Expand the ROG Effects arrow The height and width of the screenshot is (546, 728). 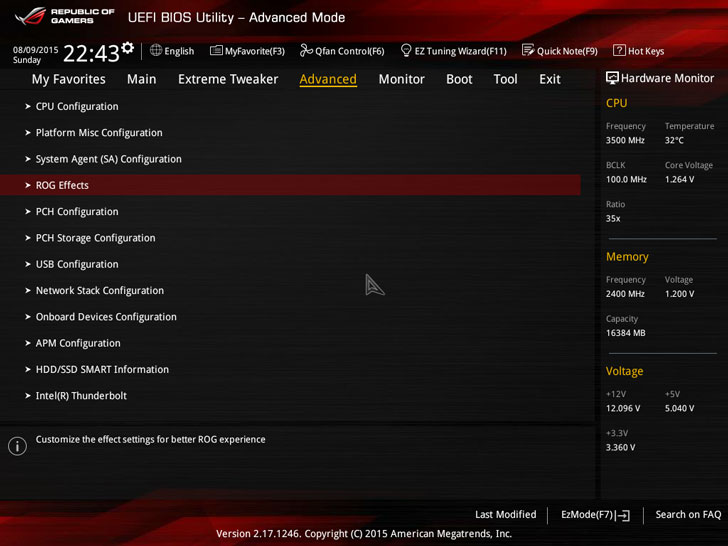pyautogui.click(x=28, y=185)
